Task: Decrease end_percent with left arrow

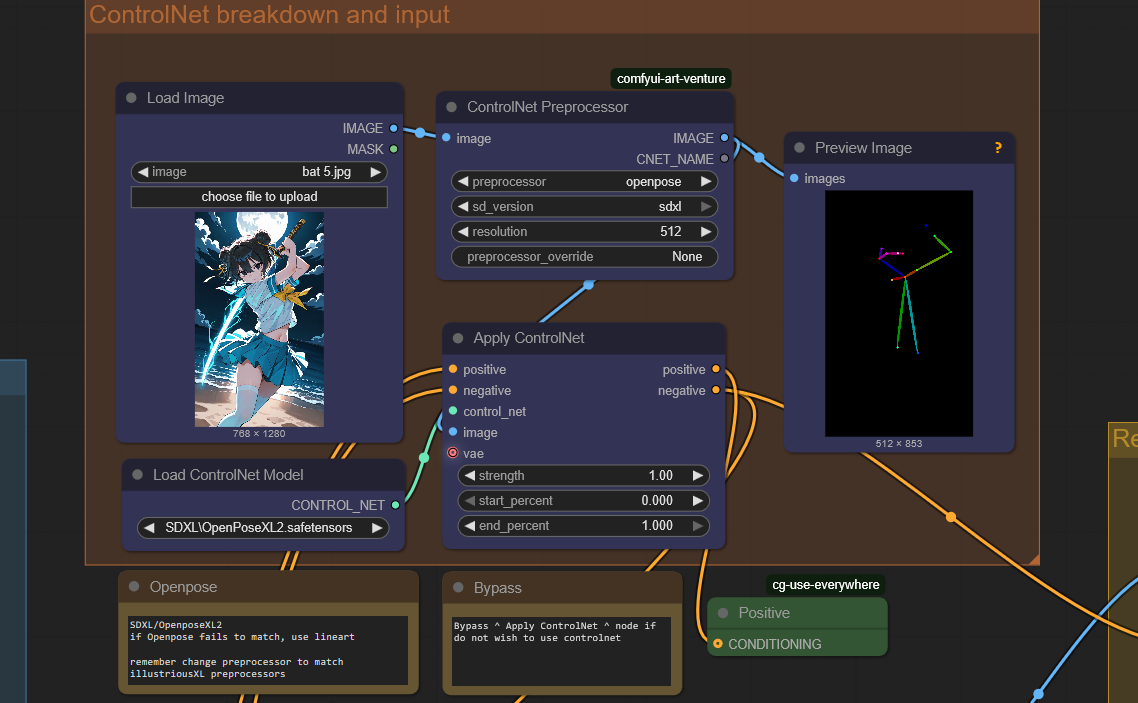Action: point(470,525)
